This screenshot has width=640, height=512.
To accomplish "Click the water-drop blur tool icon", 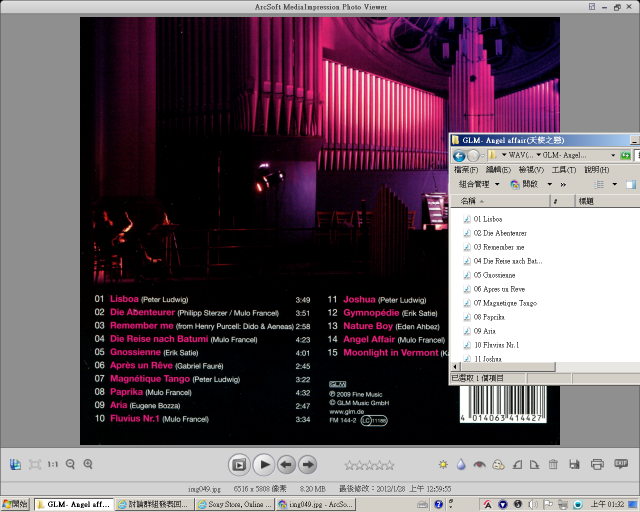I will coord(461,465).
